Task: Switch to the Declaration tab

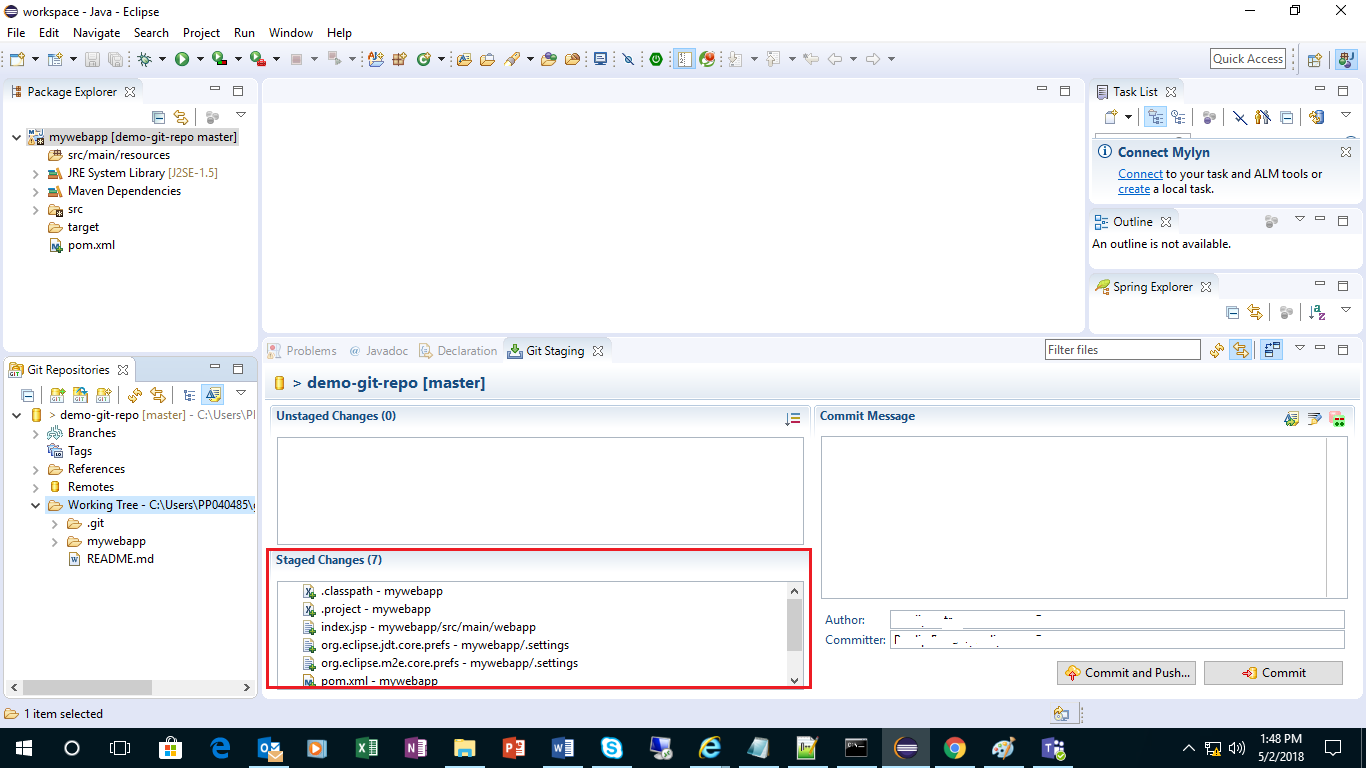Action: [x=458, y=351]
